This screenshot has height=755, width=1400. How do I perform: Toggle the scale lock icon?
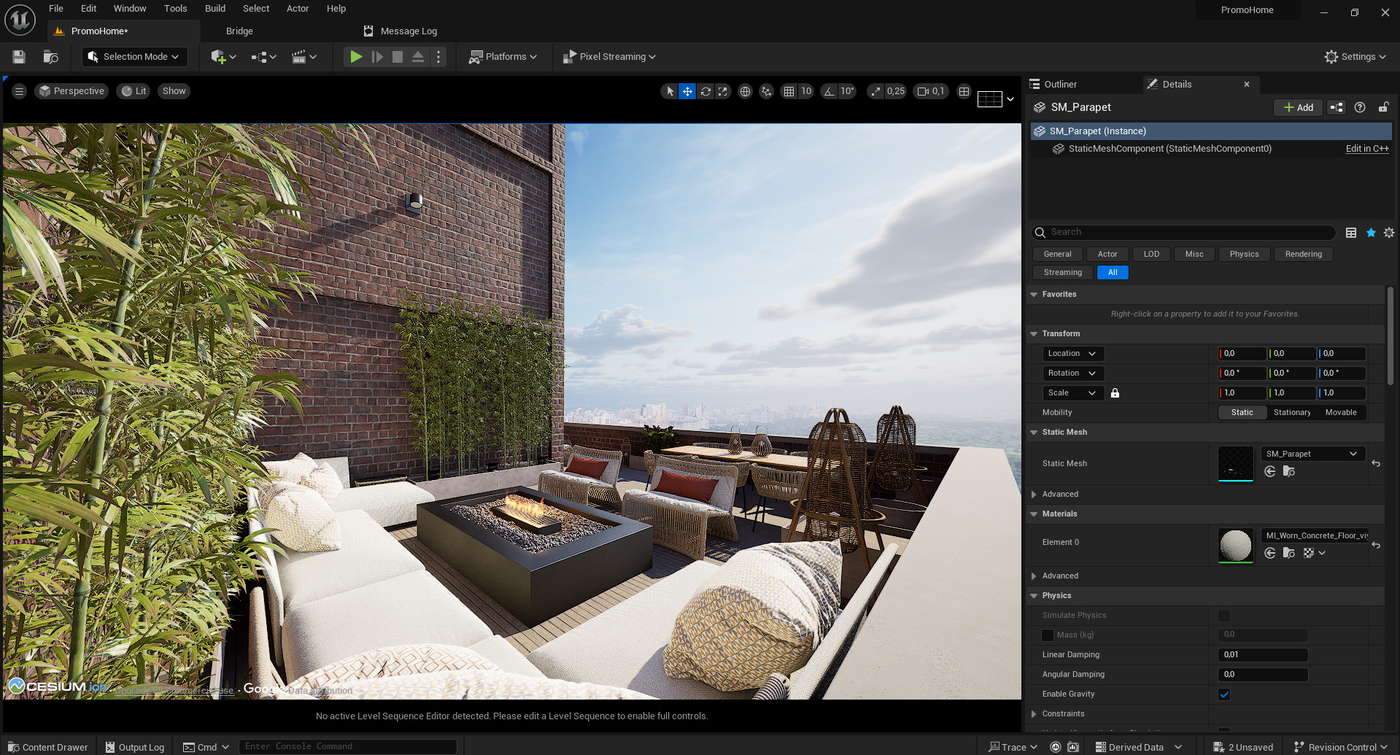click(1115, 393)
